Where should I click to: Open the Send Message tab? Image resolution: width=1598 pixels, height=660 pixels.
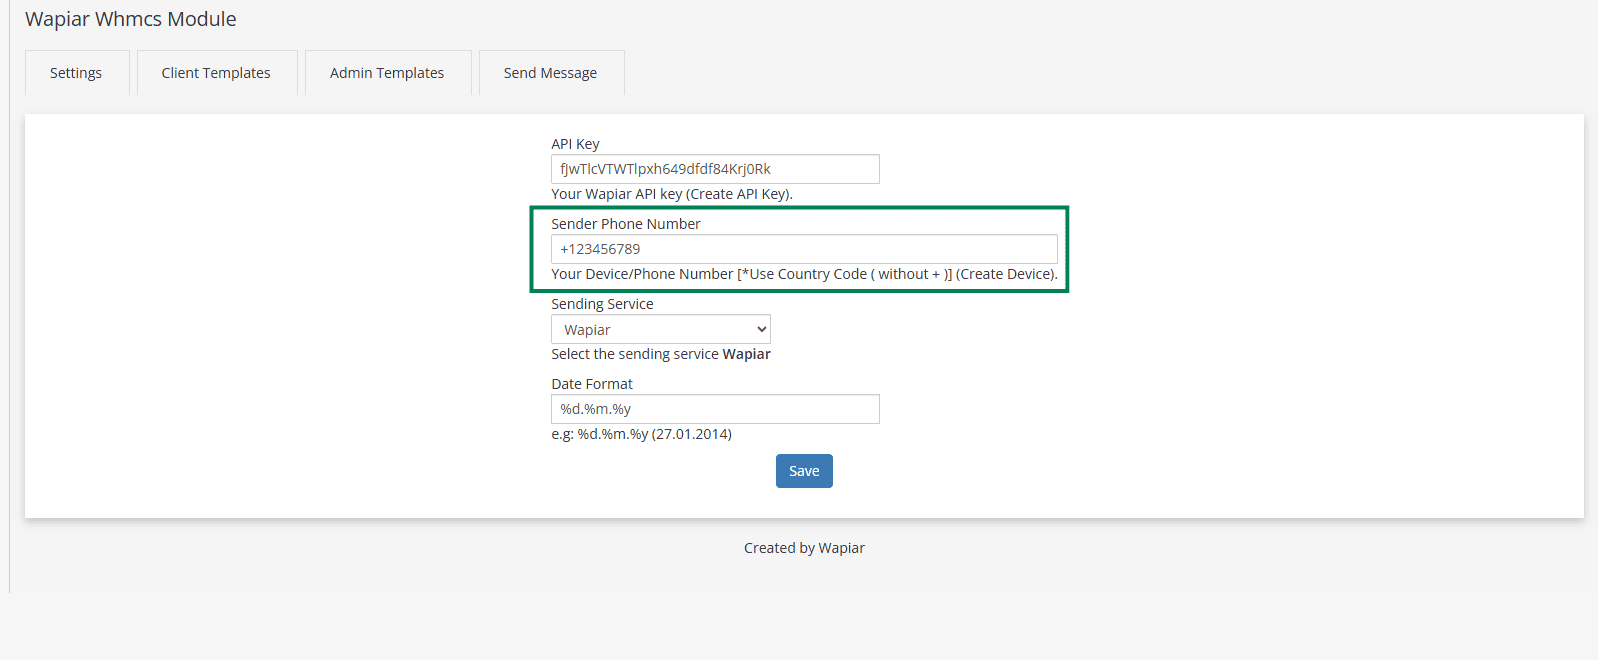[550, 73]
